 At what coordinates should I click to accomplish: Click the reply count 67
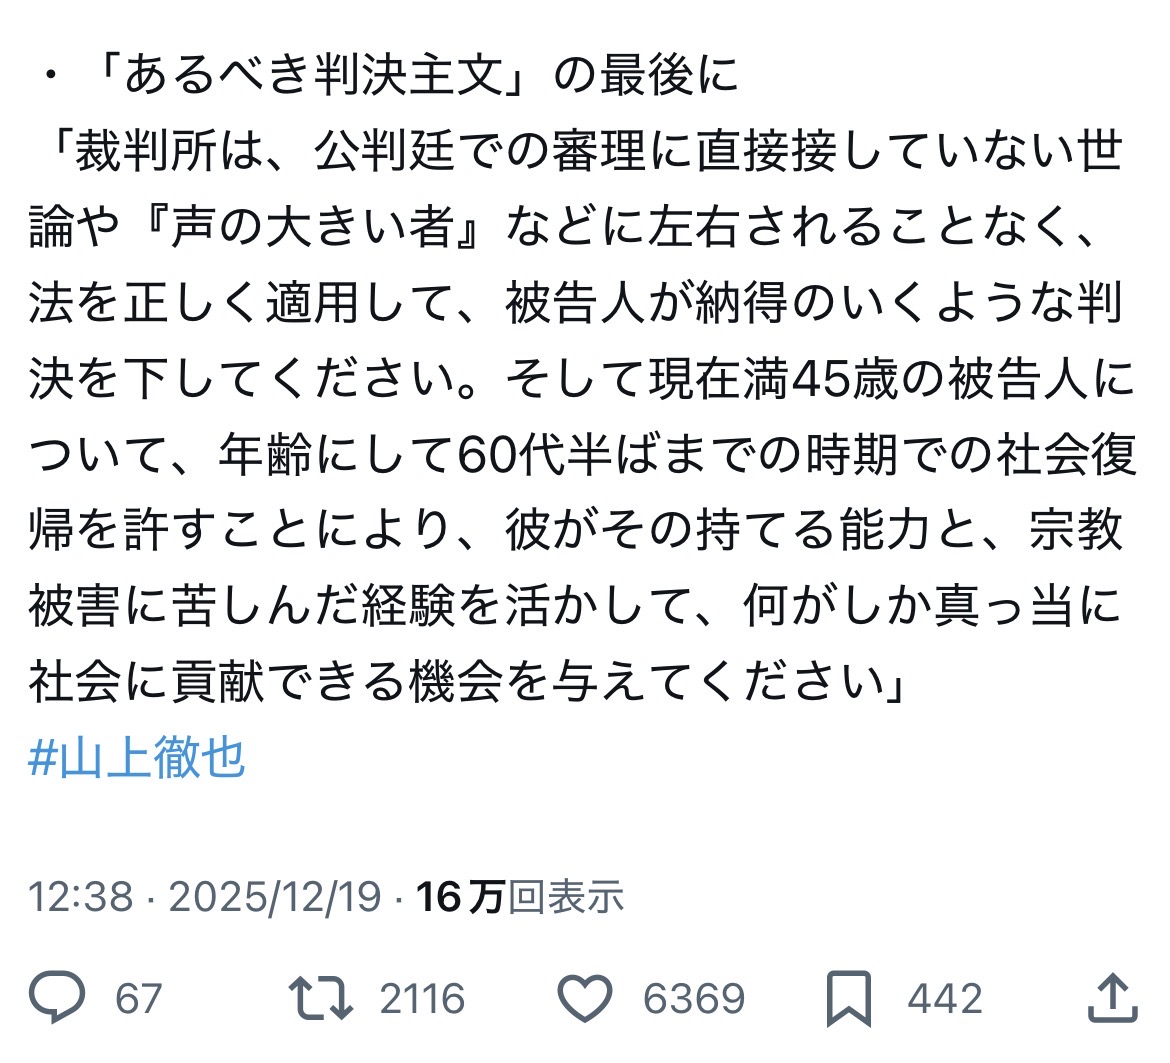[x=138, y=999]
